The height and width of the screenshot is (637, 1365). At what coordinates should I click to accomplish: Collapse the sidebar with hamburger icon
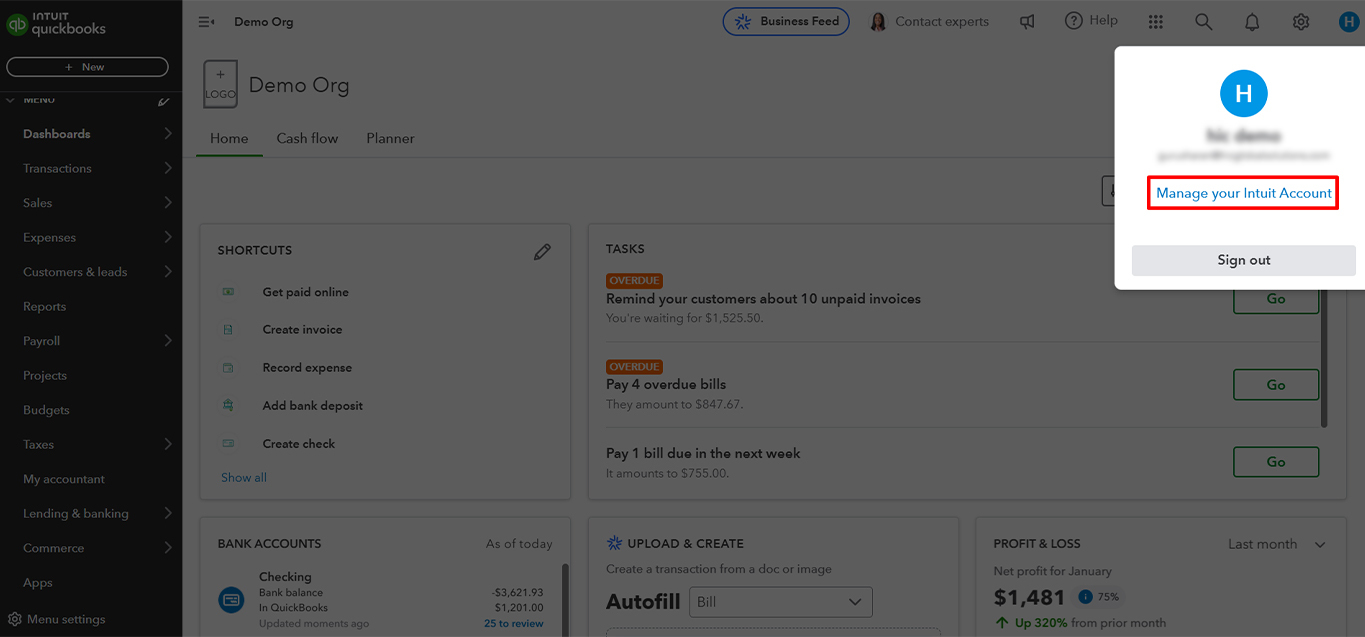click(x=207, y=21)
